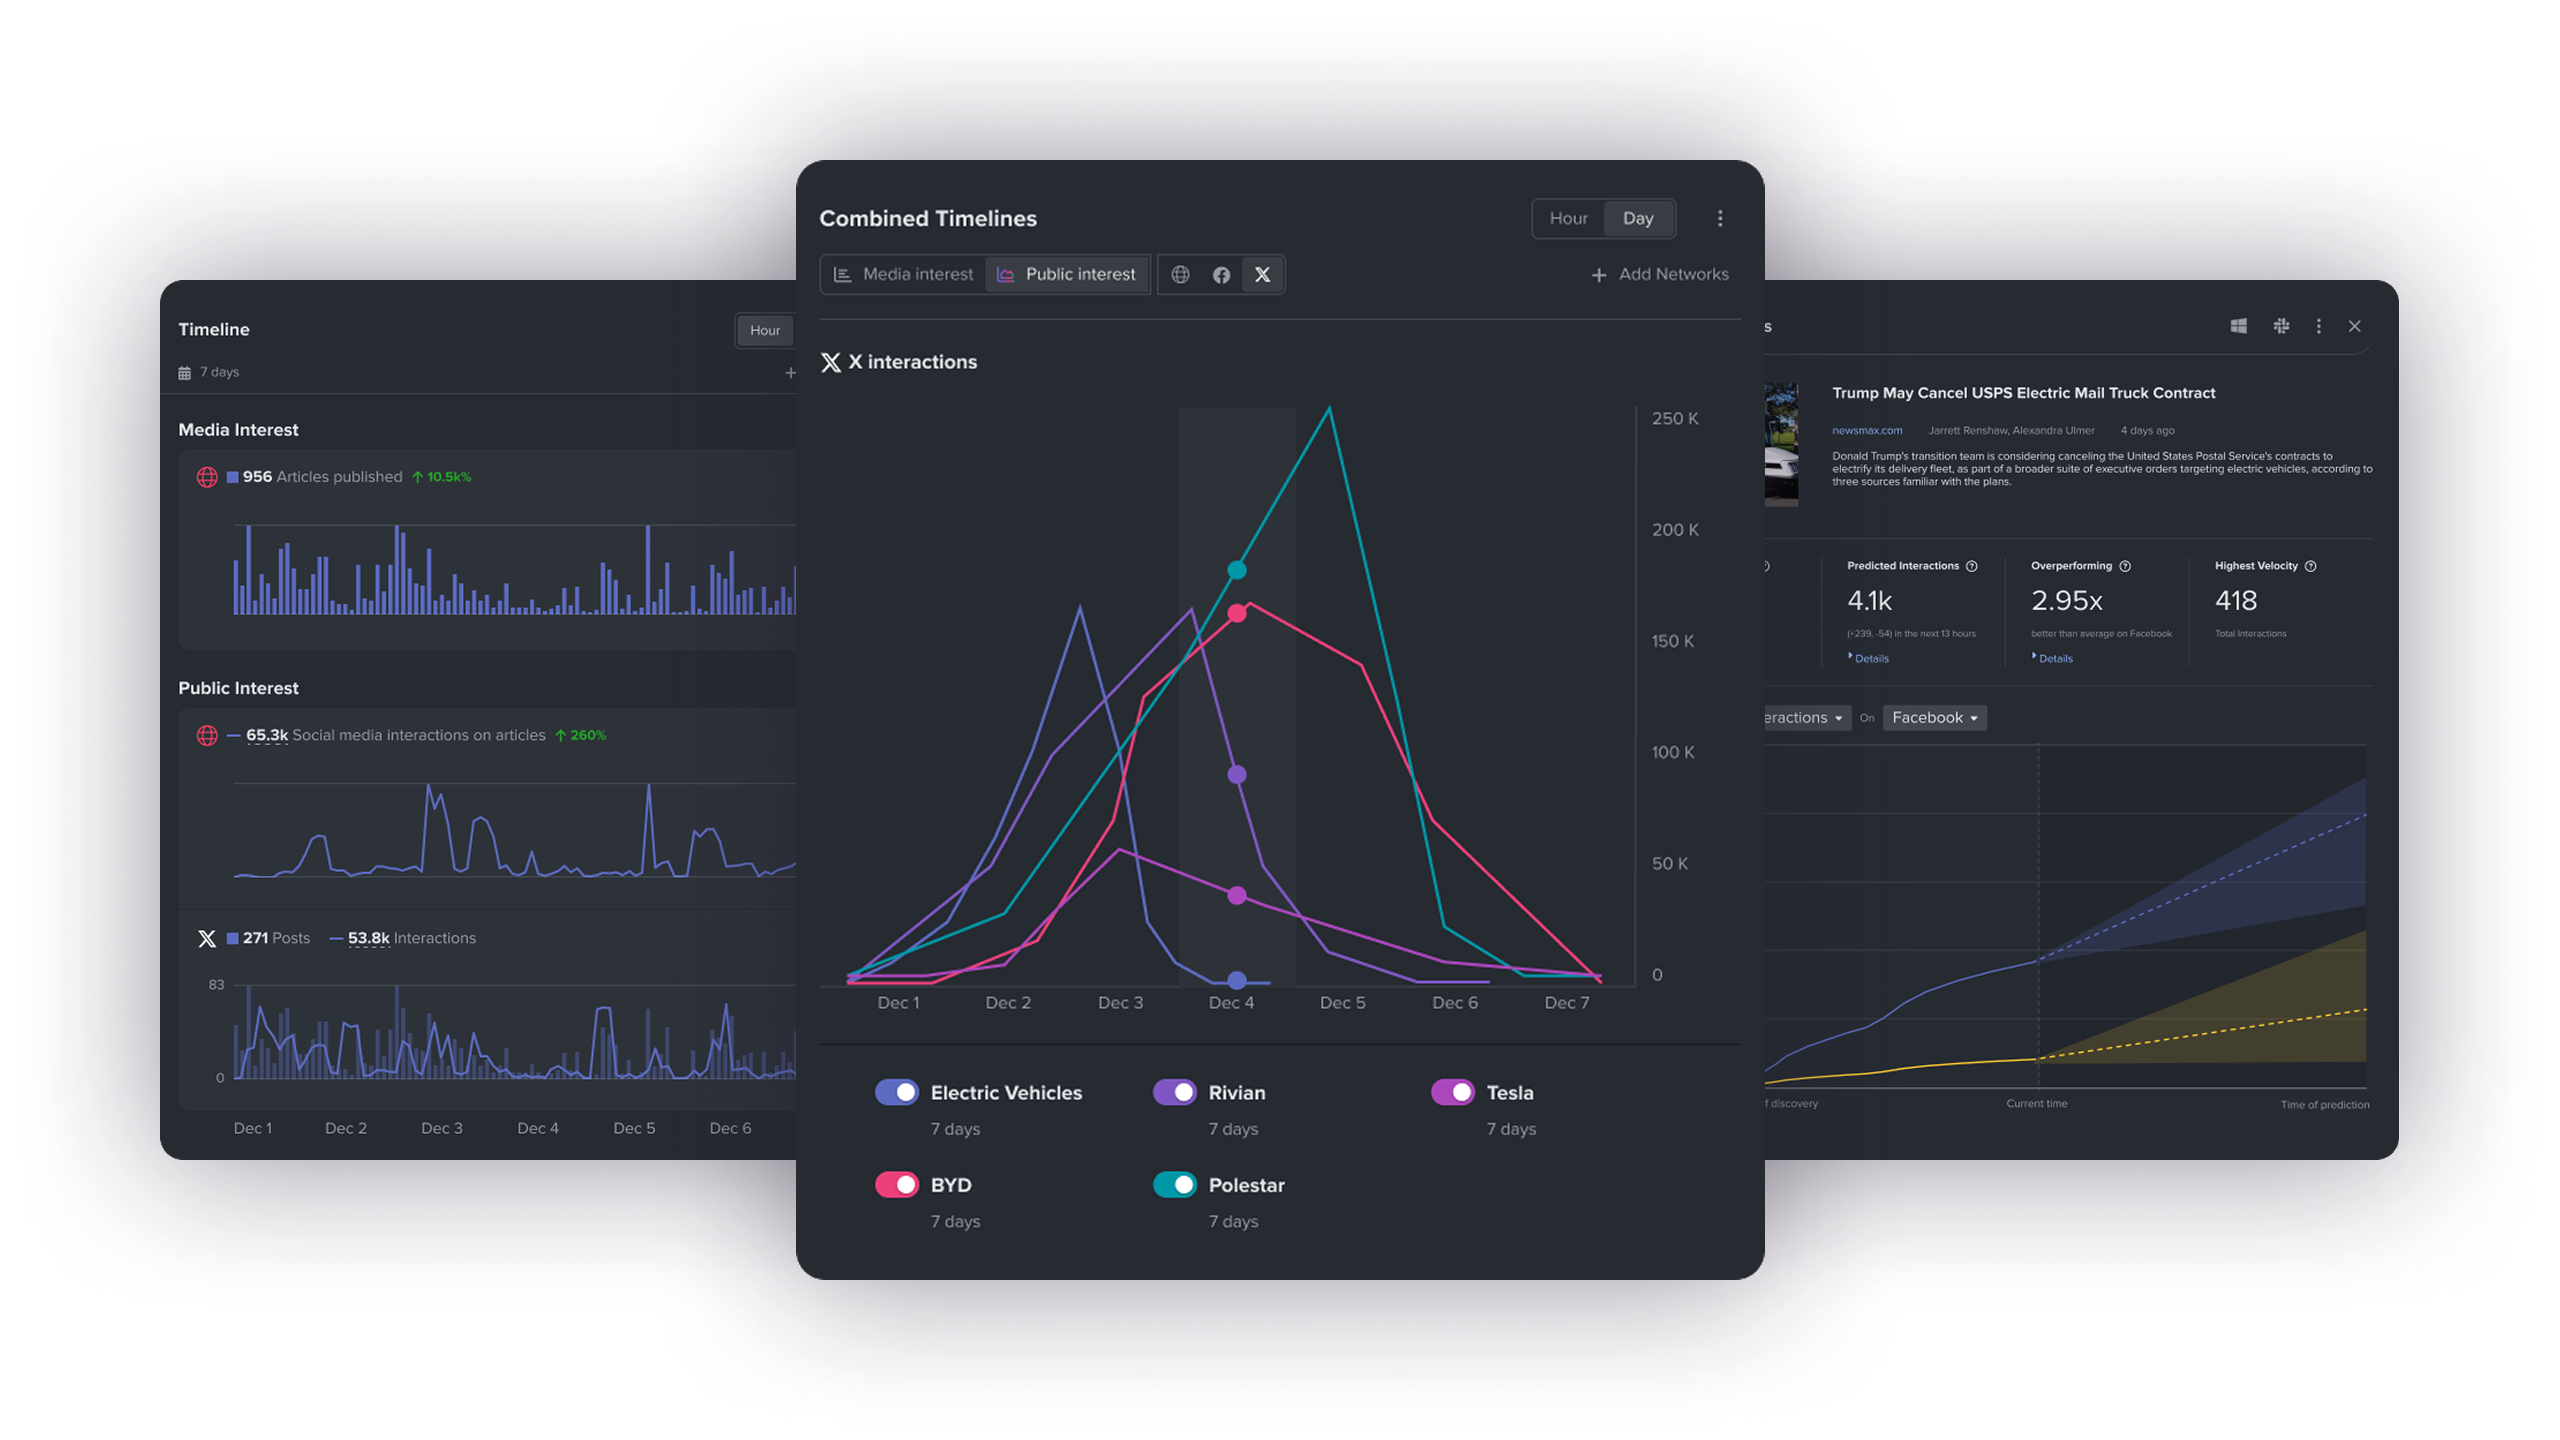This screenshot has width=2560, height=1440.
Task: Click the Windows-style grid icon
Action: point(2239,326)
